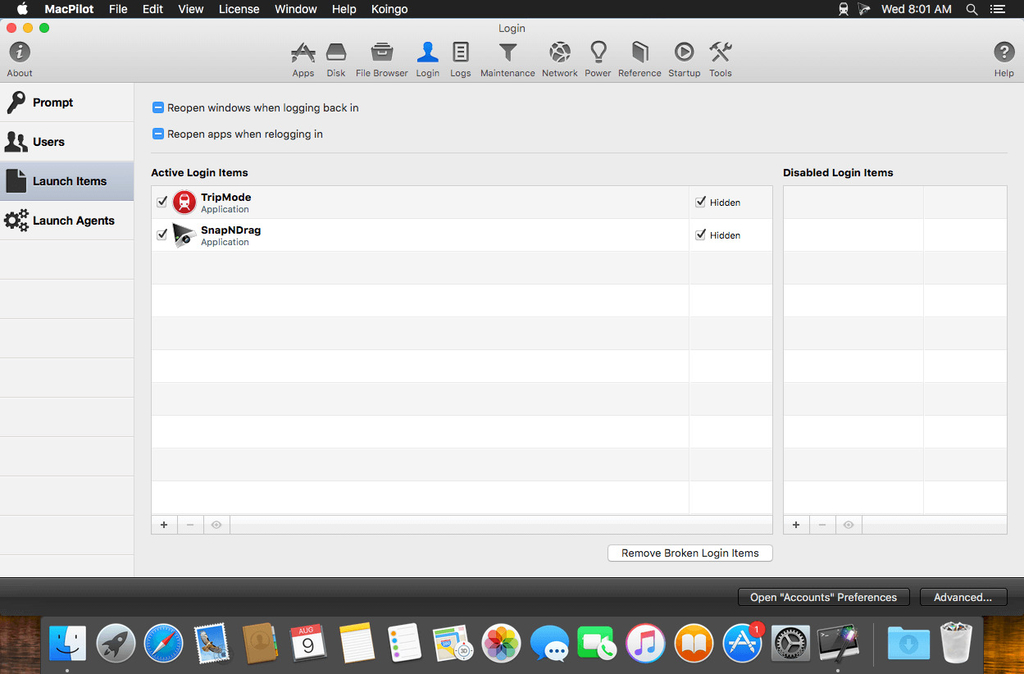The width and height of the screenshot is (1024, 674).
Task: Reveal disabled login item with eye button
Action: point(848,524)
